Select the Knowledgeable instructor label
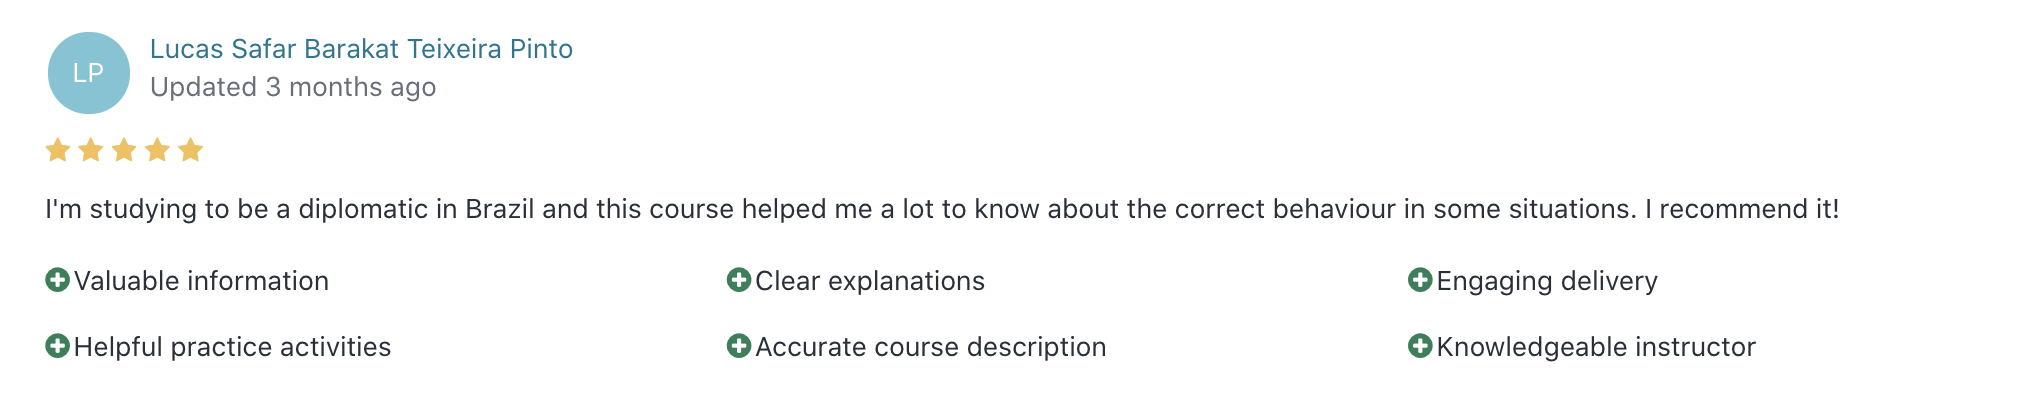Viewport: 2020px width, 394px height. click(1596, 347)
